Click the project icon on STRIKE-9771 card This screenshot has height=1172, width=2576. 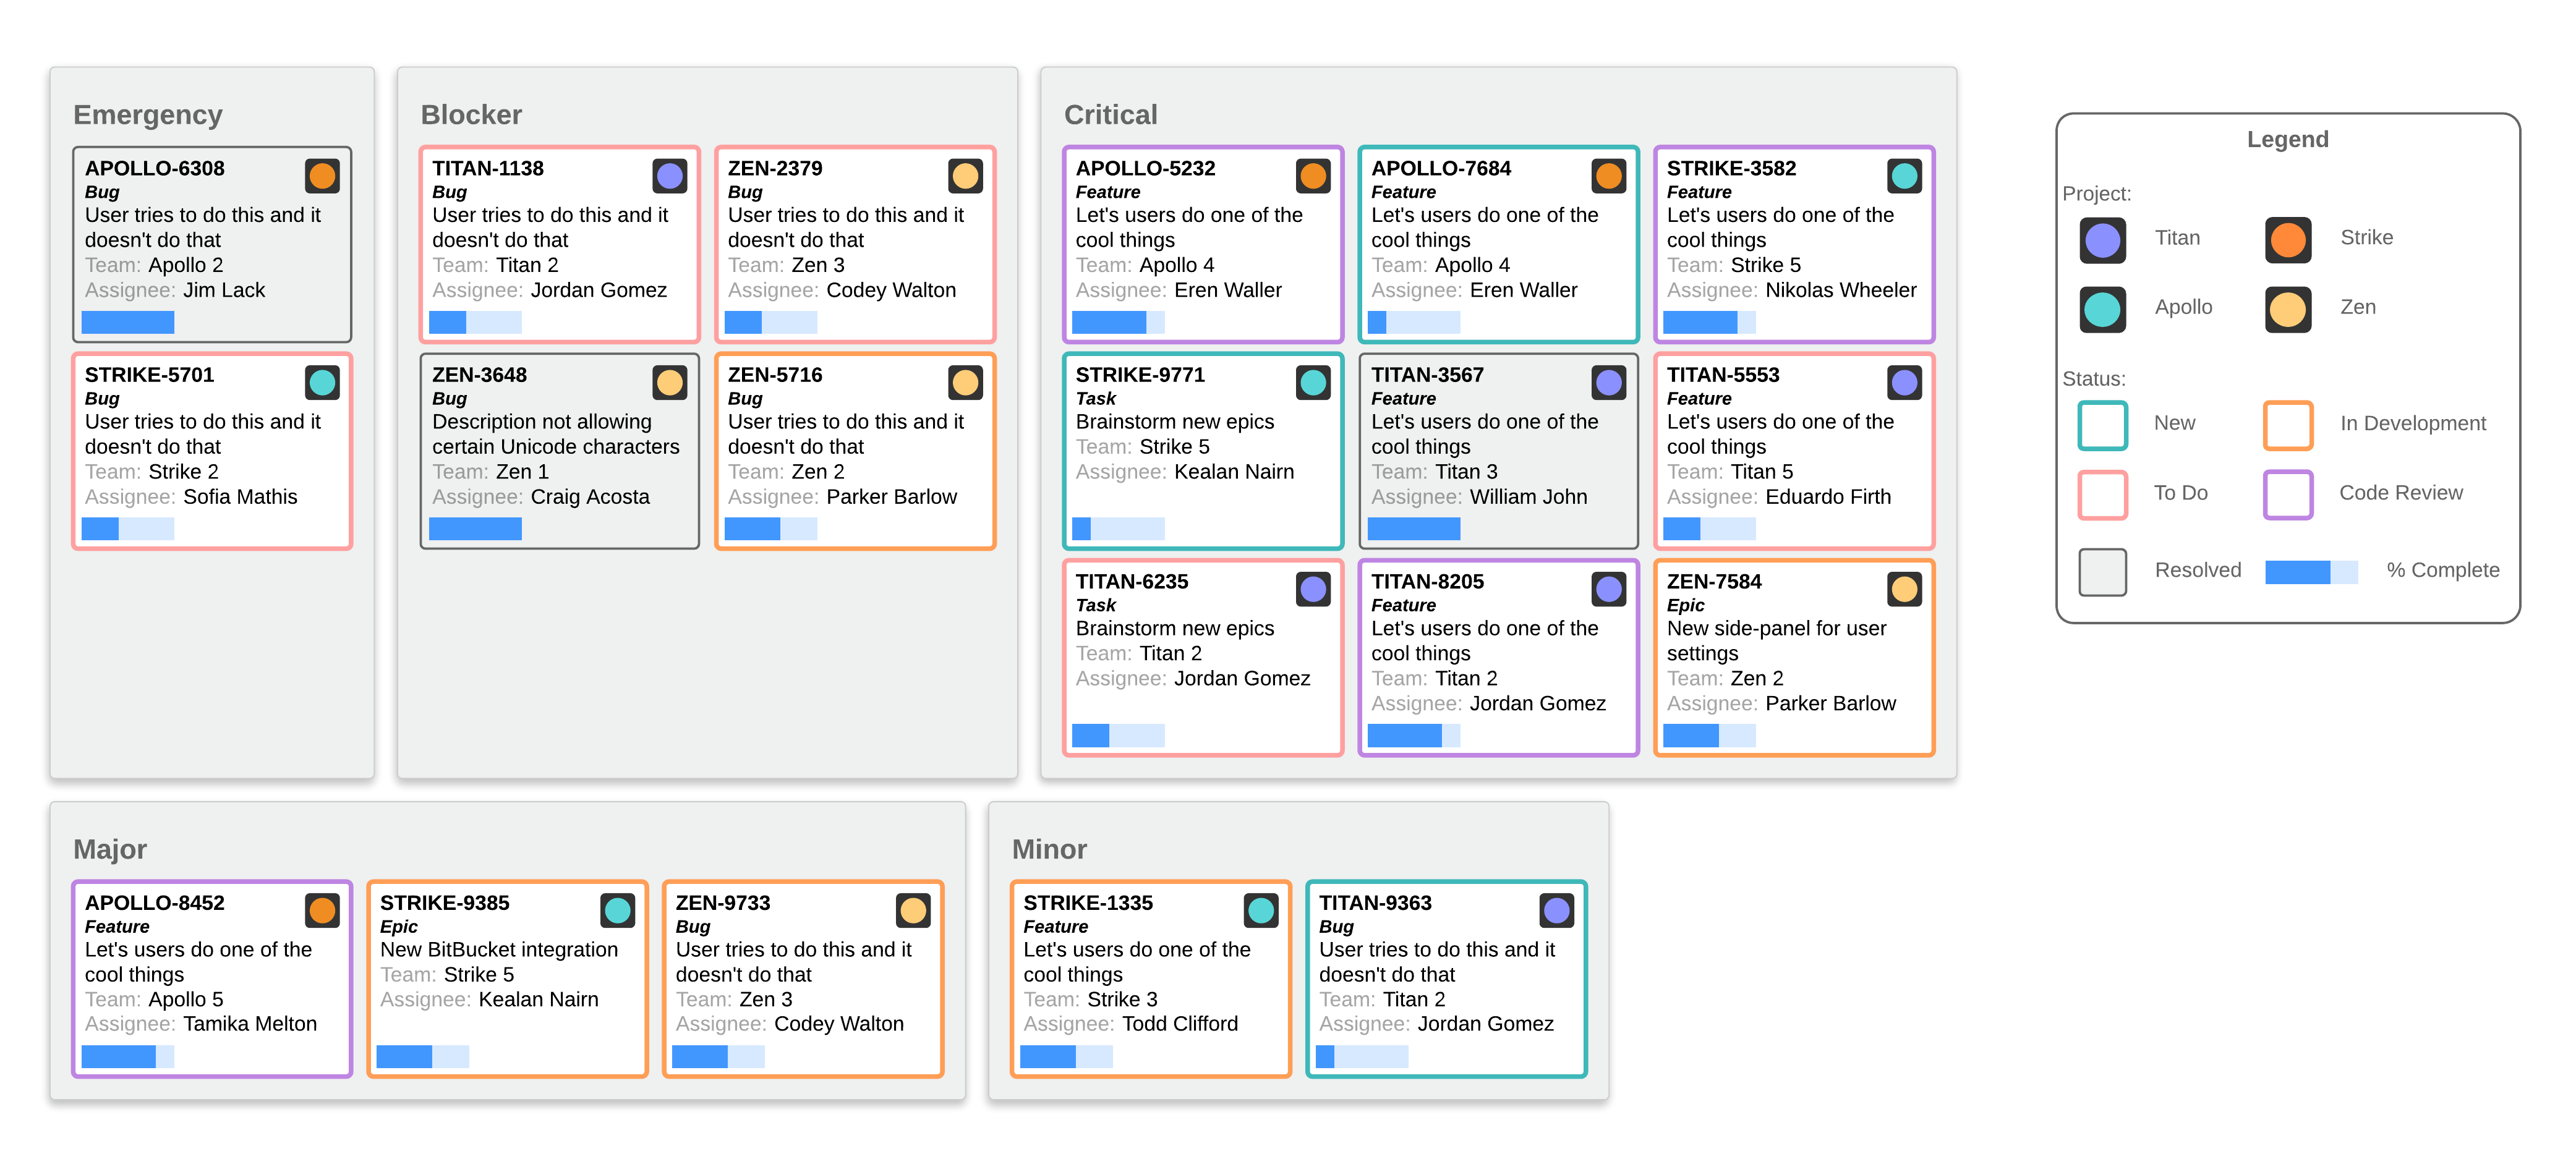click(x=1313, y=382)
